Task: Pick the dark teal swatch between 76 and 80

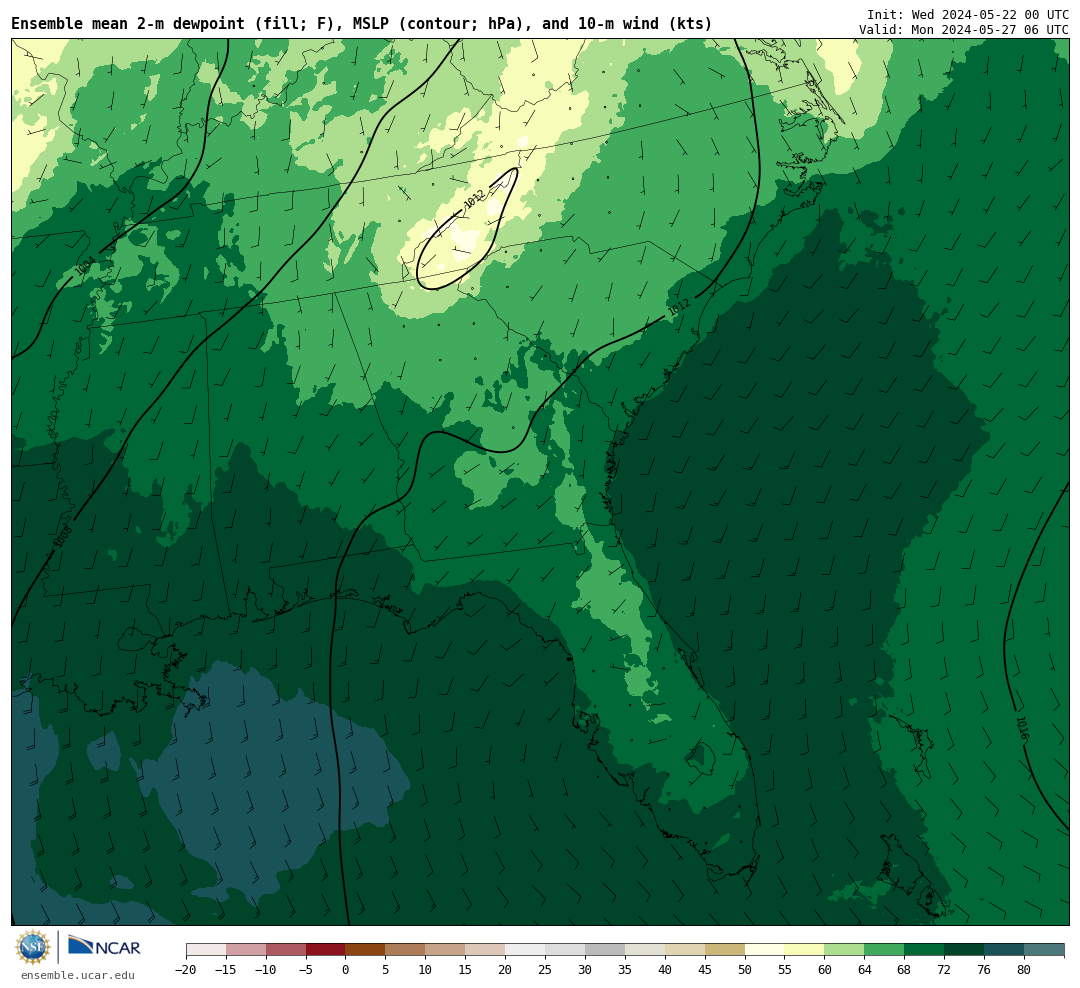Action: [x=1004, y=950]
